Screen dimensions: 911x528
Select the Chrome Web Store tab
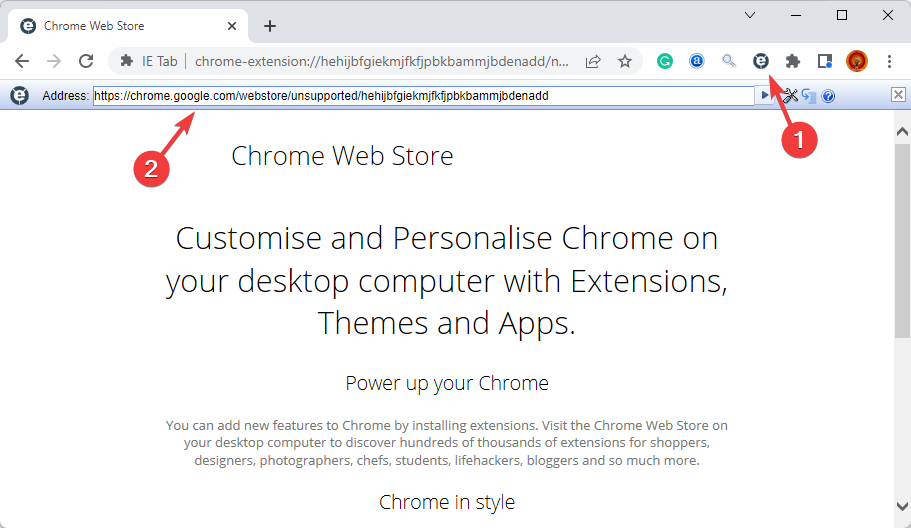pyautogui.click(x=128, y=26)
